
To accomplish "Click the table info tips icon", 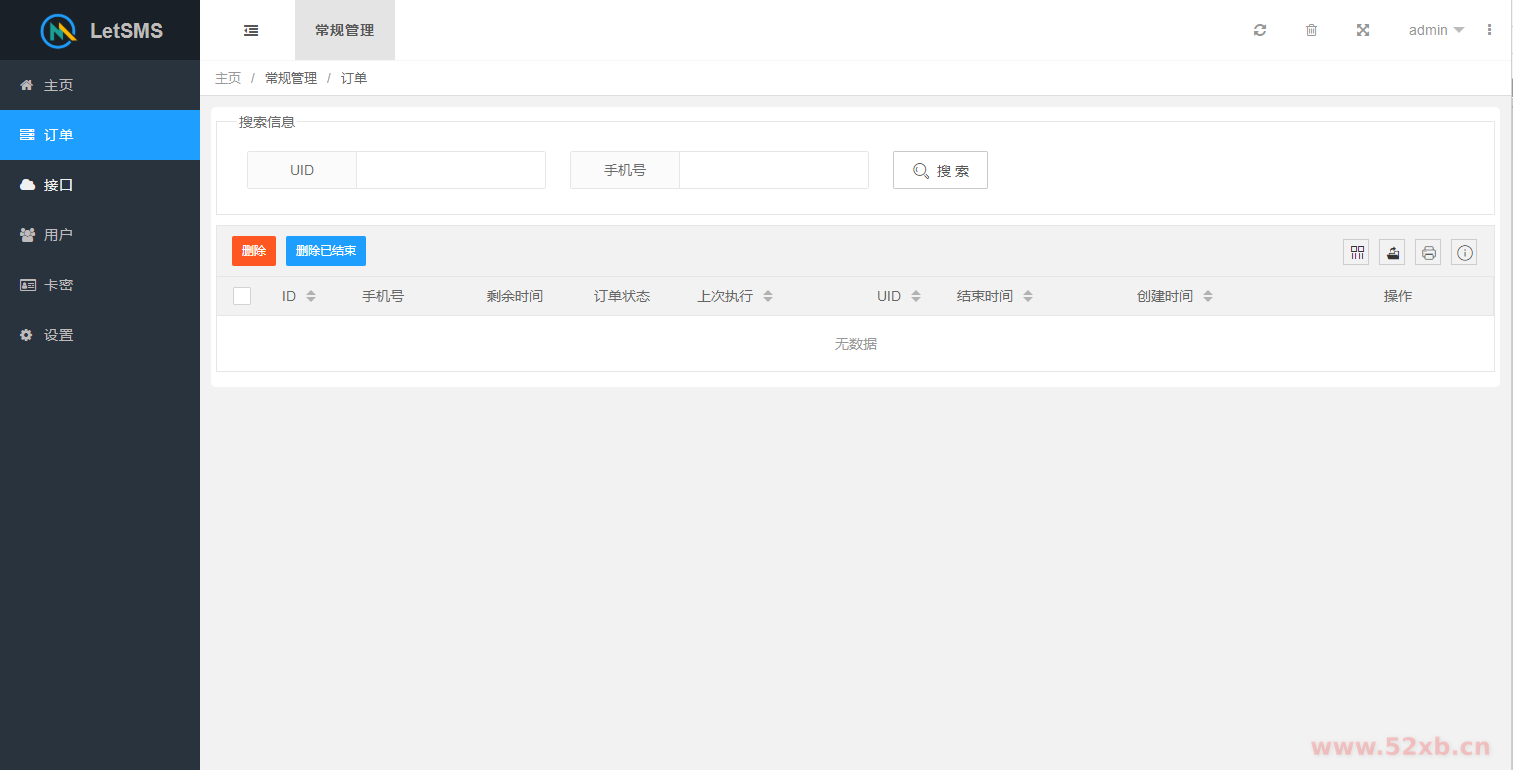I will tap(1464, 253).
